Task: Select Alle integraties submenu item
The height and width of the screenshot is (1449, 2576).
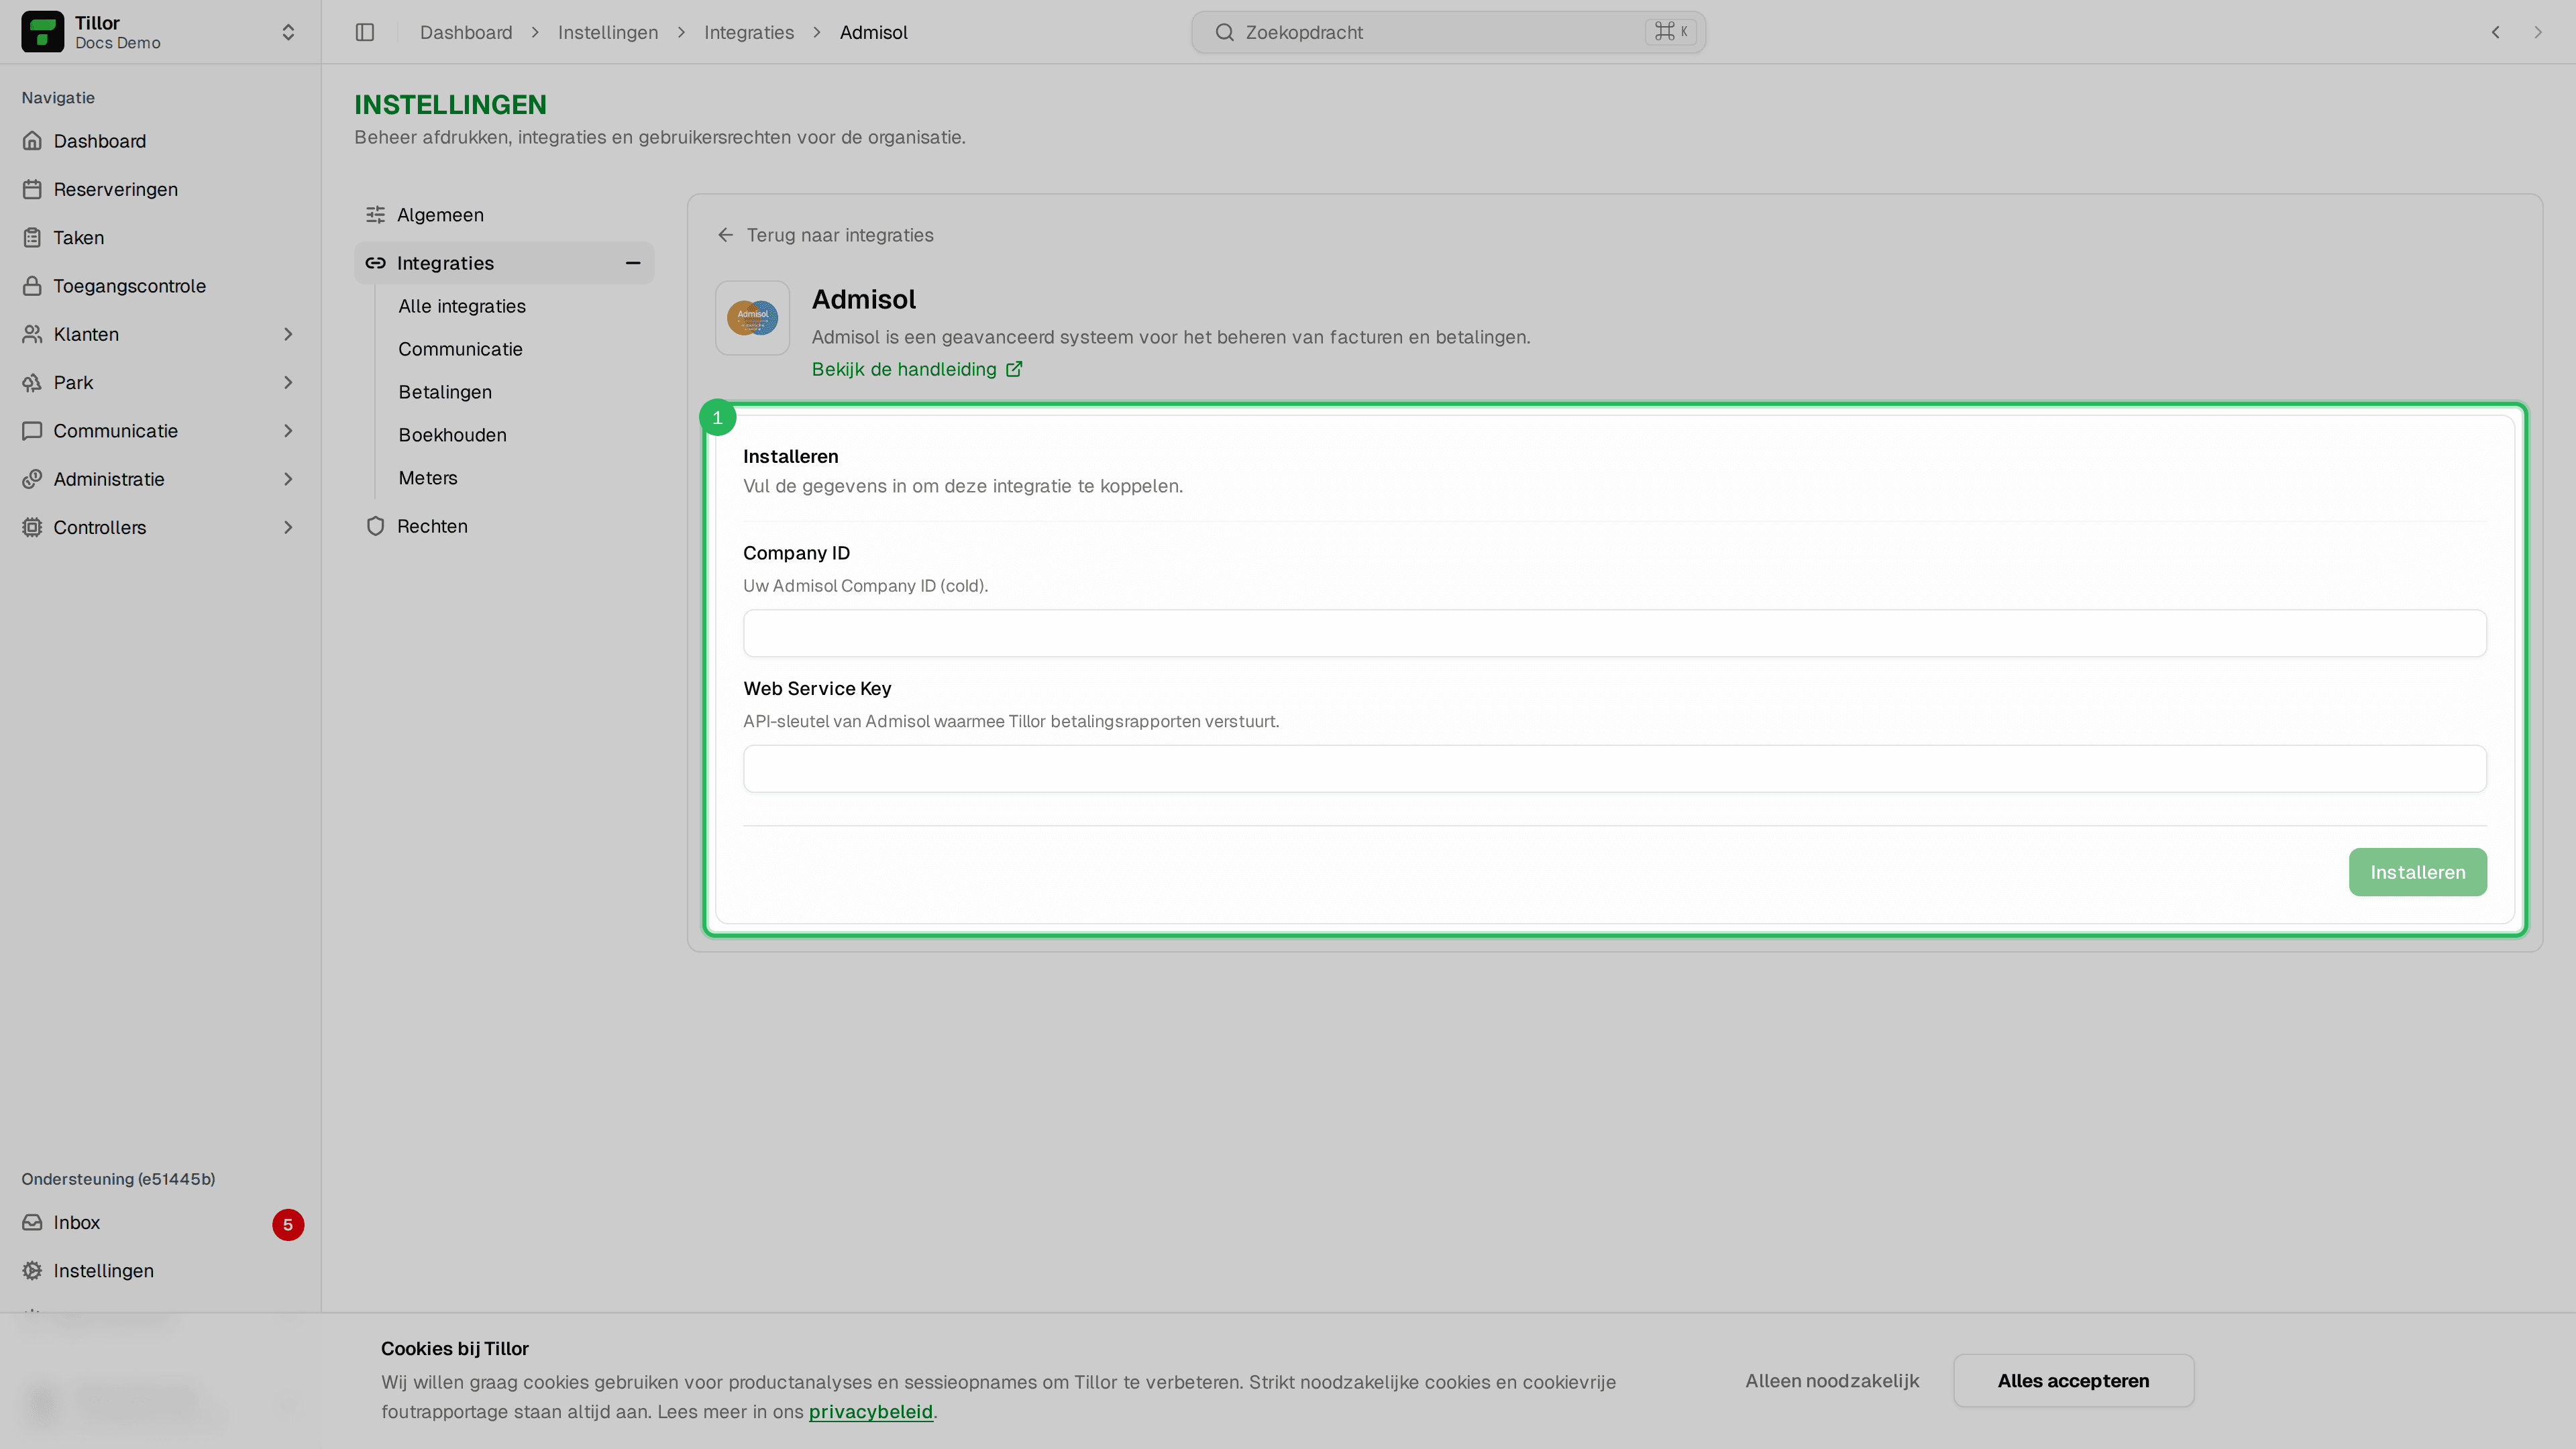Action: 462,306
